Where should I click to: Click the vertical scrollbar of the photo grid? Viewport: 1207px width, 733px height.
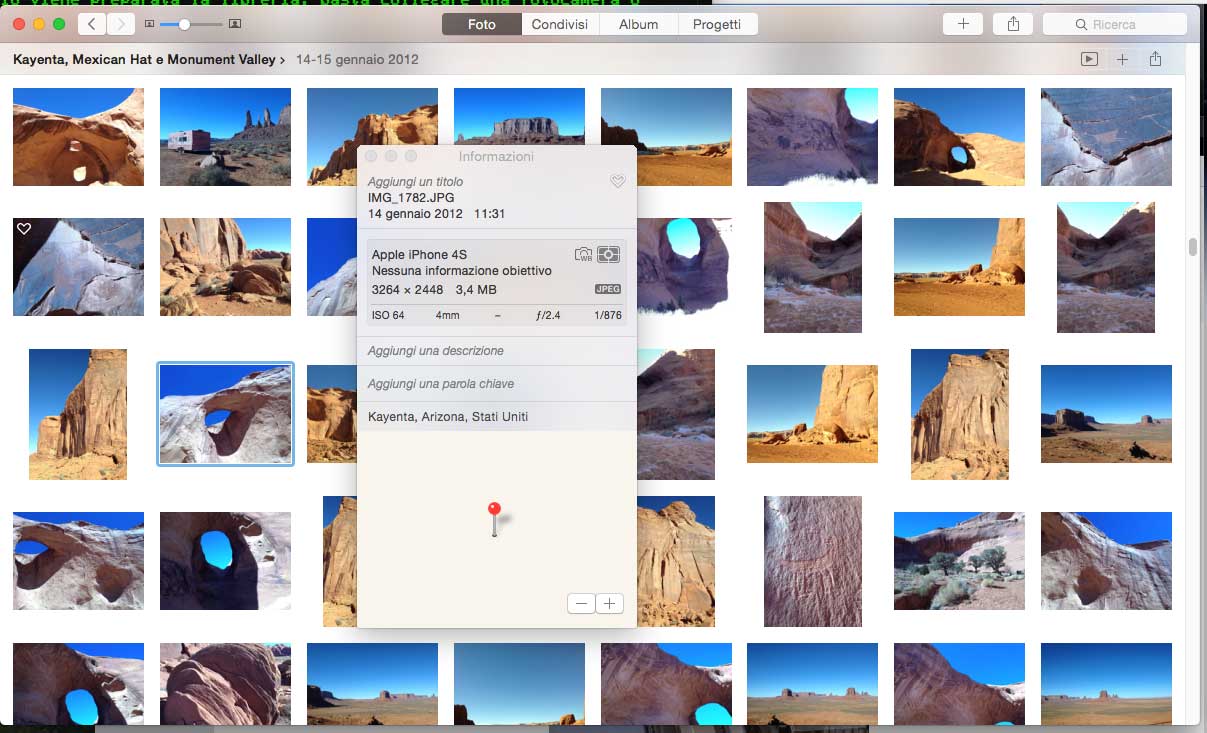tap(1192, 246)
